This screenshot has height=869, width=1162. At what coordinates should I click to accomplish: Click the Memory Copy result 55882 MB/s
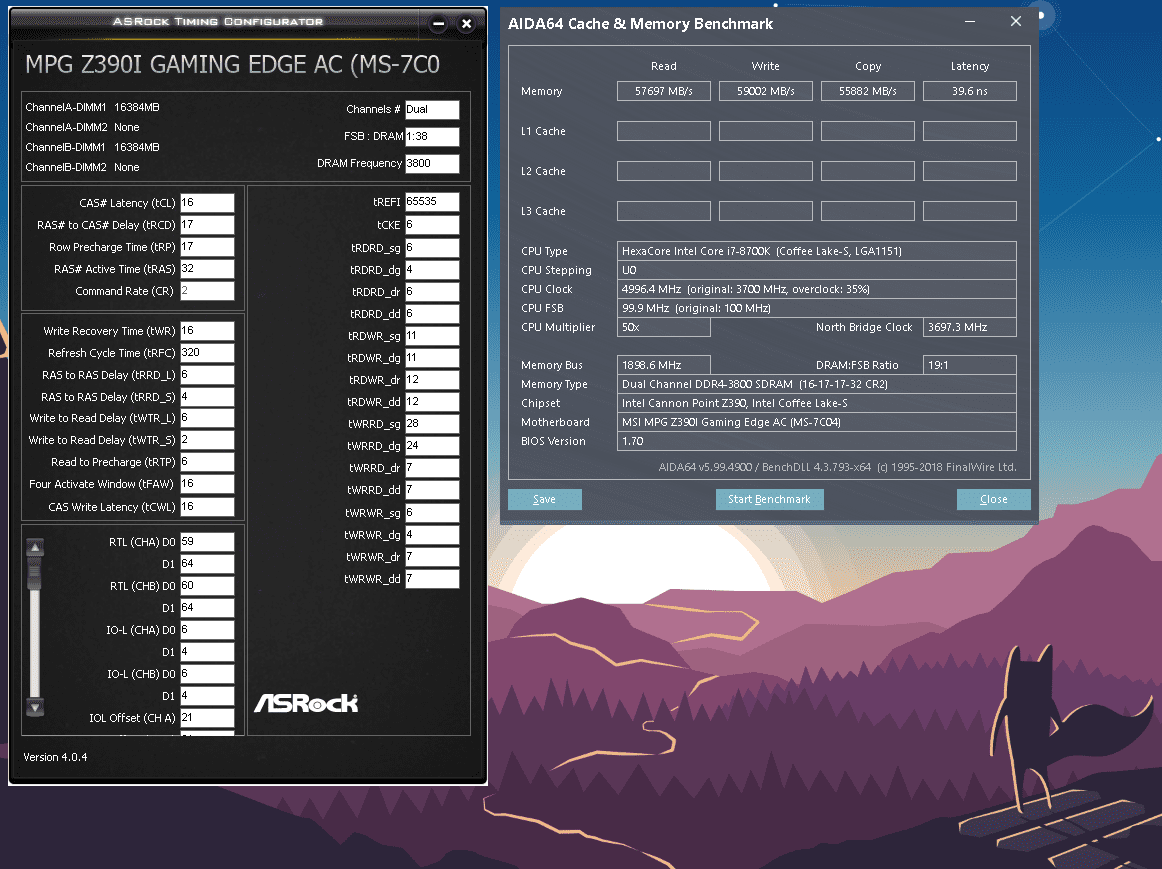[868, 91]
